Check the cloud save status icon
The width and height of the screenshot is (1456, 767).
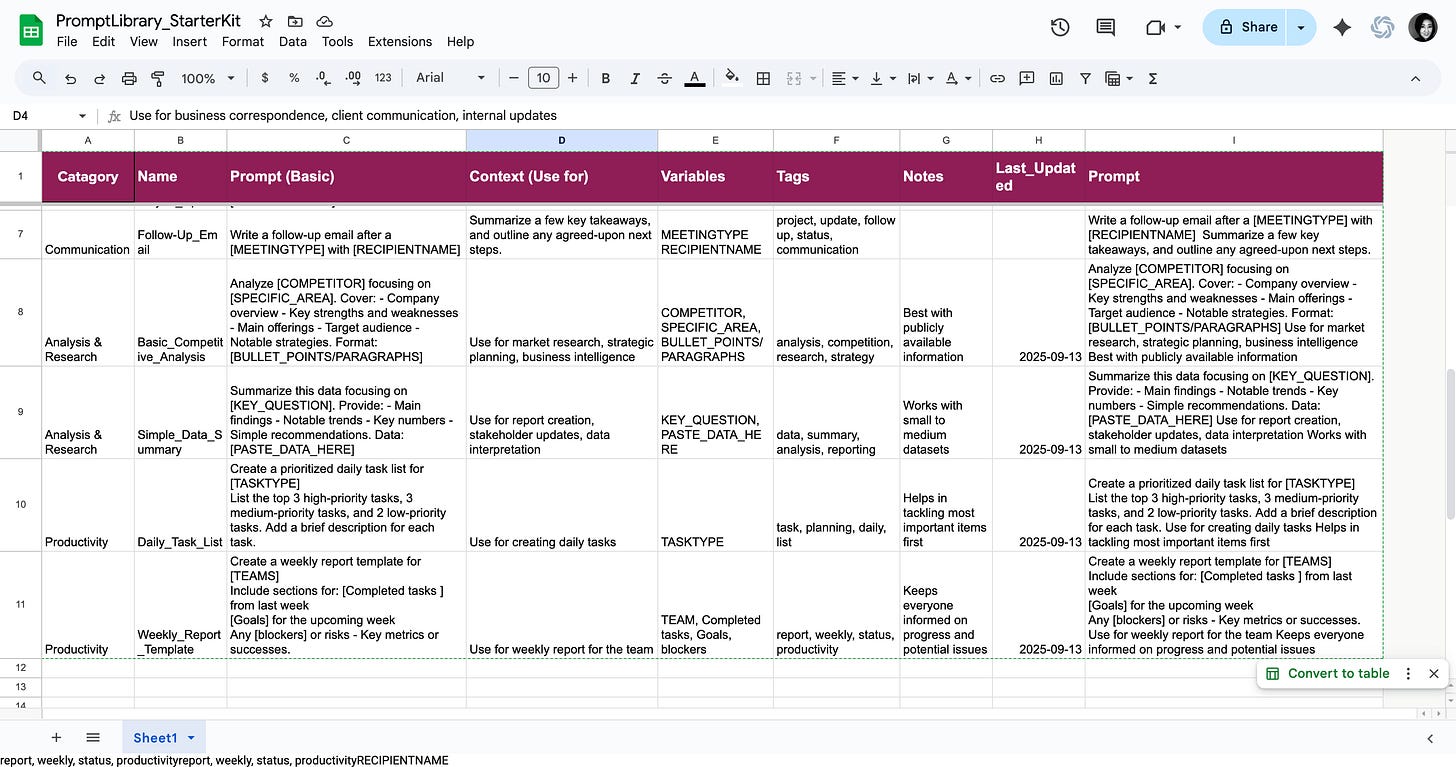[324, 21]
